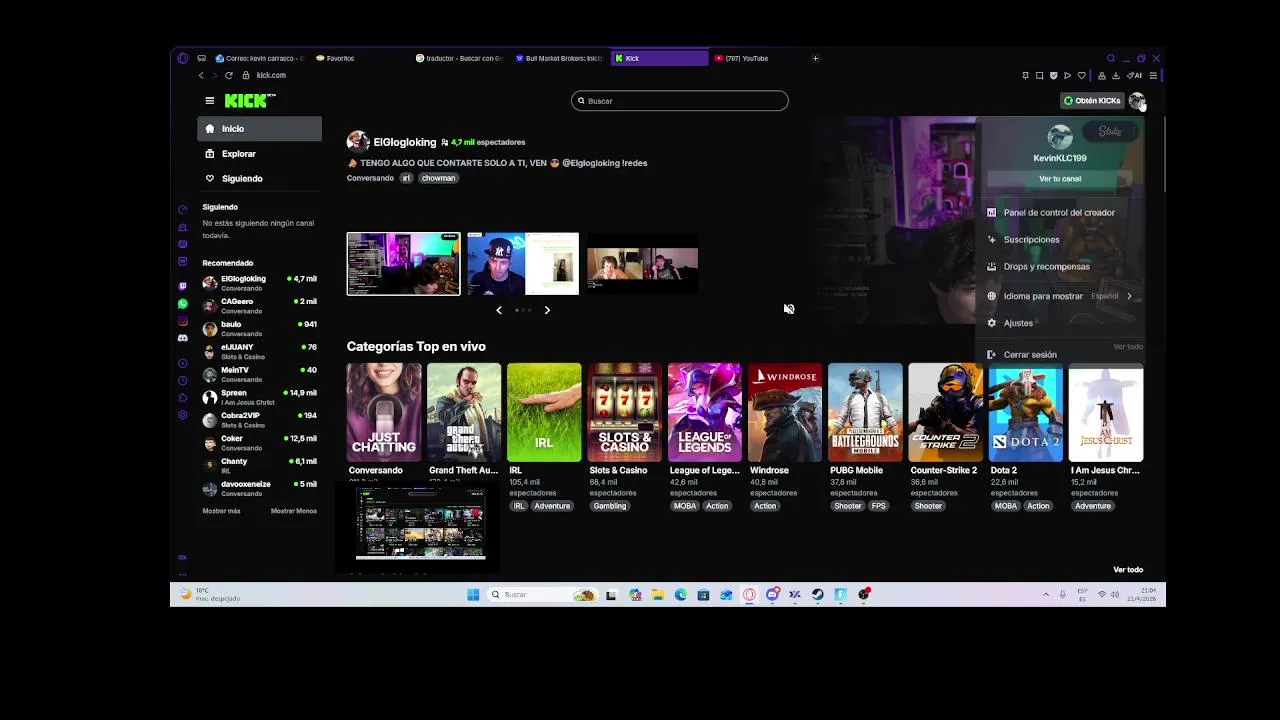Go to Inicio in Kick sidebar
The width and height of the screenshot is (1280, 720).
click(x=259, y=129)
